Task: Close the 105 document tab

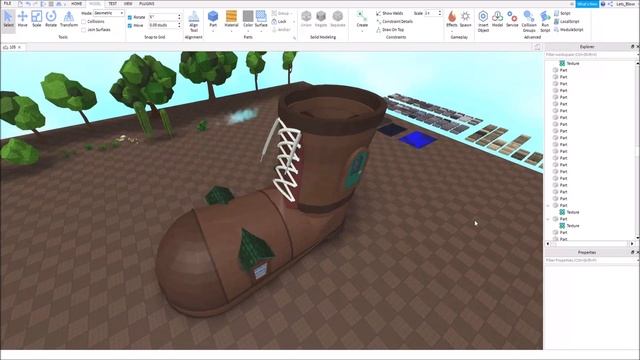Action: pos(19,47)
